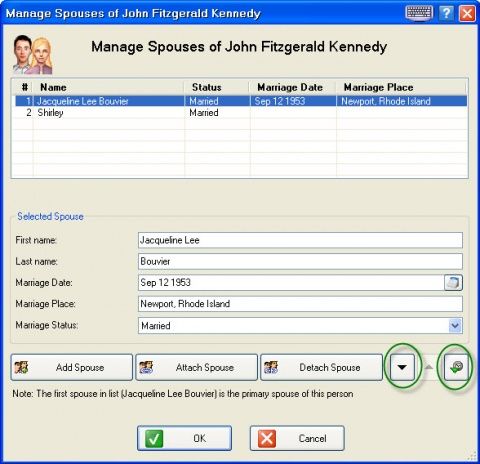Click the Name column header

(x=108, y=87)
